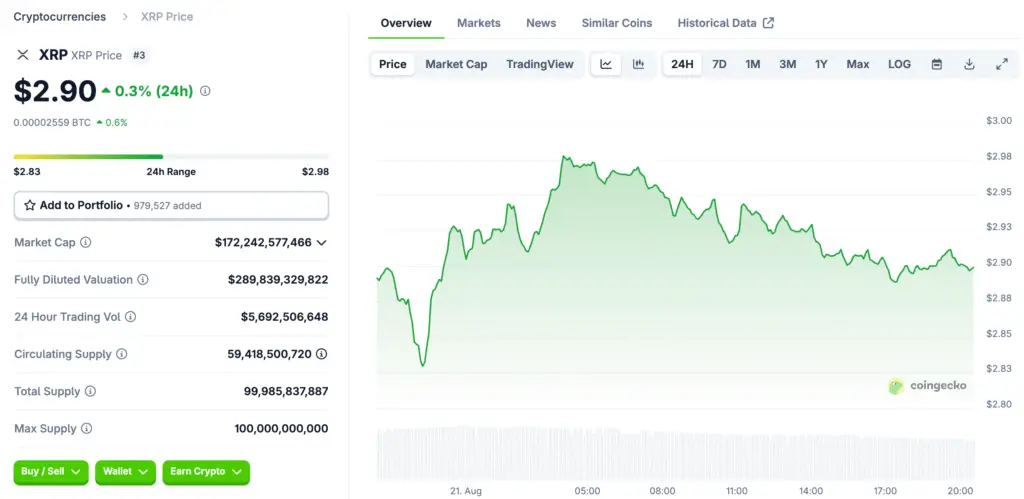Click Add to Portfolio button

point(171,205)
